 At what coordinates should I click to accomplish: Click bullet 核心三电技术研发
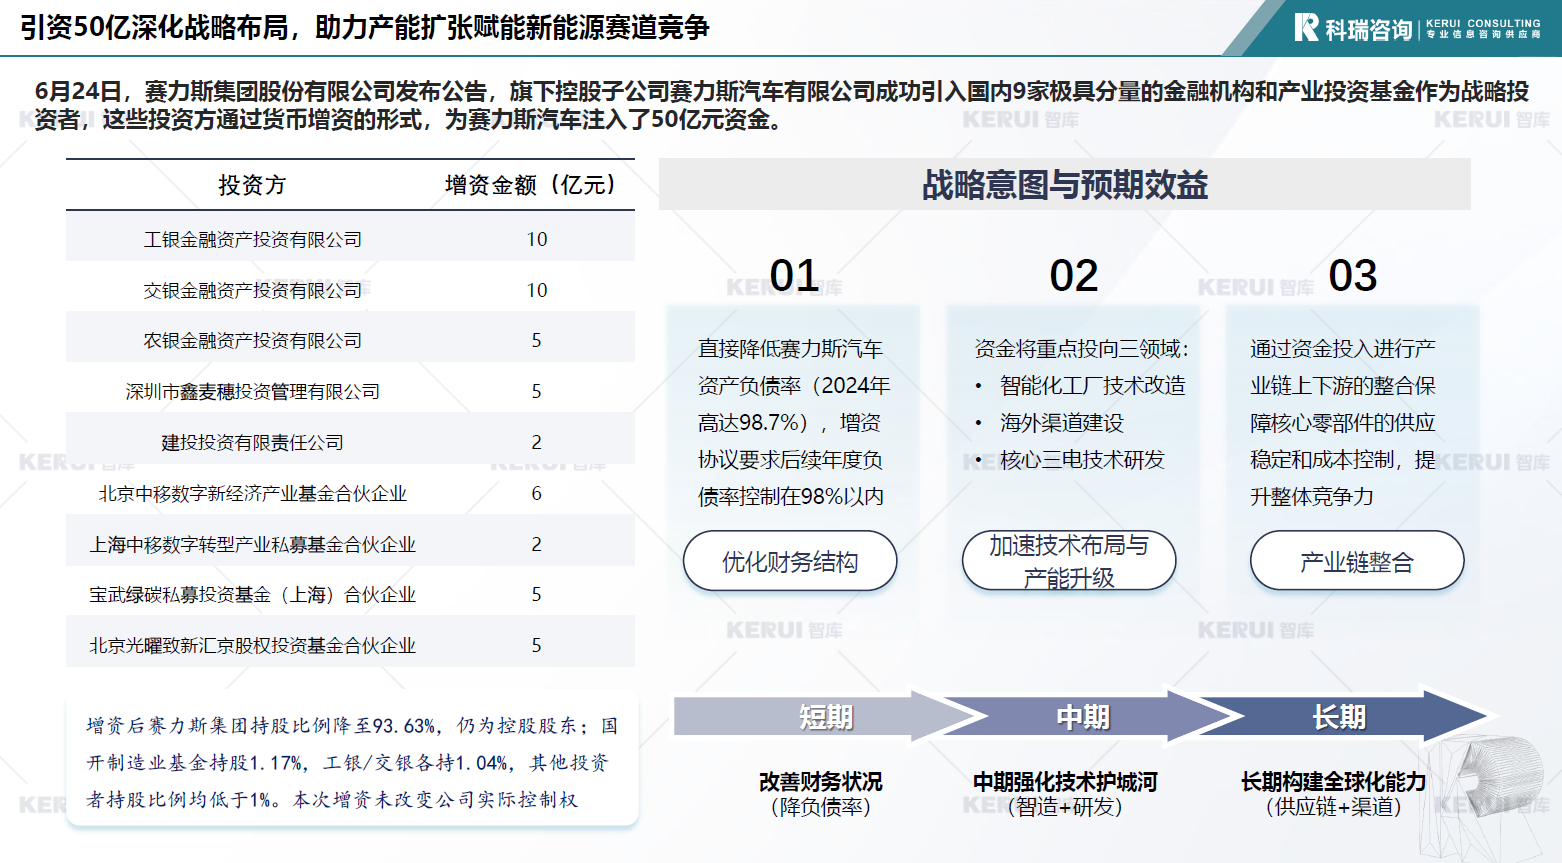click(x=1083, y=459)
